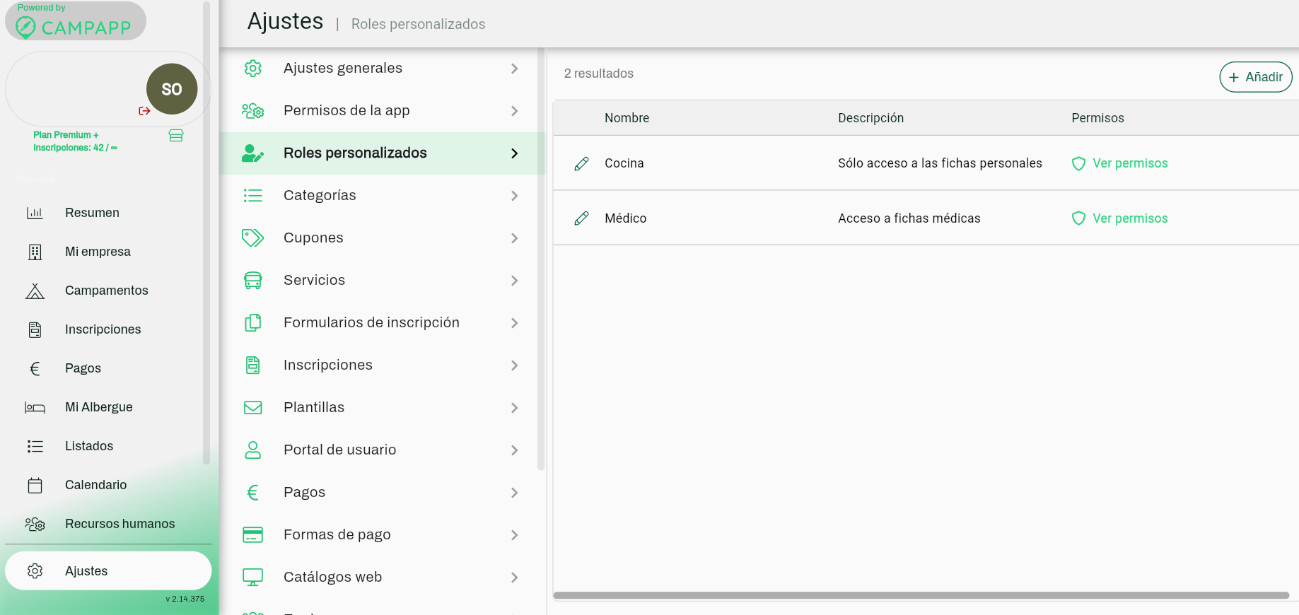The image size is (1299, 615).
Task: Click the pencil edit icon for Cocina
Action: [x=581, y=163]
